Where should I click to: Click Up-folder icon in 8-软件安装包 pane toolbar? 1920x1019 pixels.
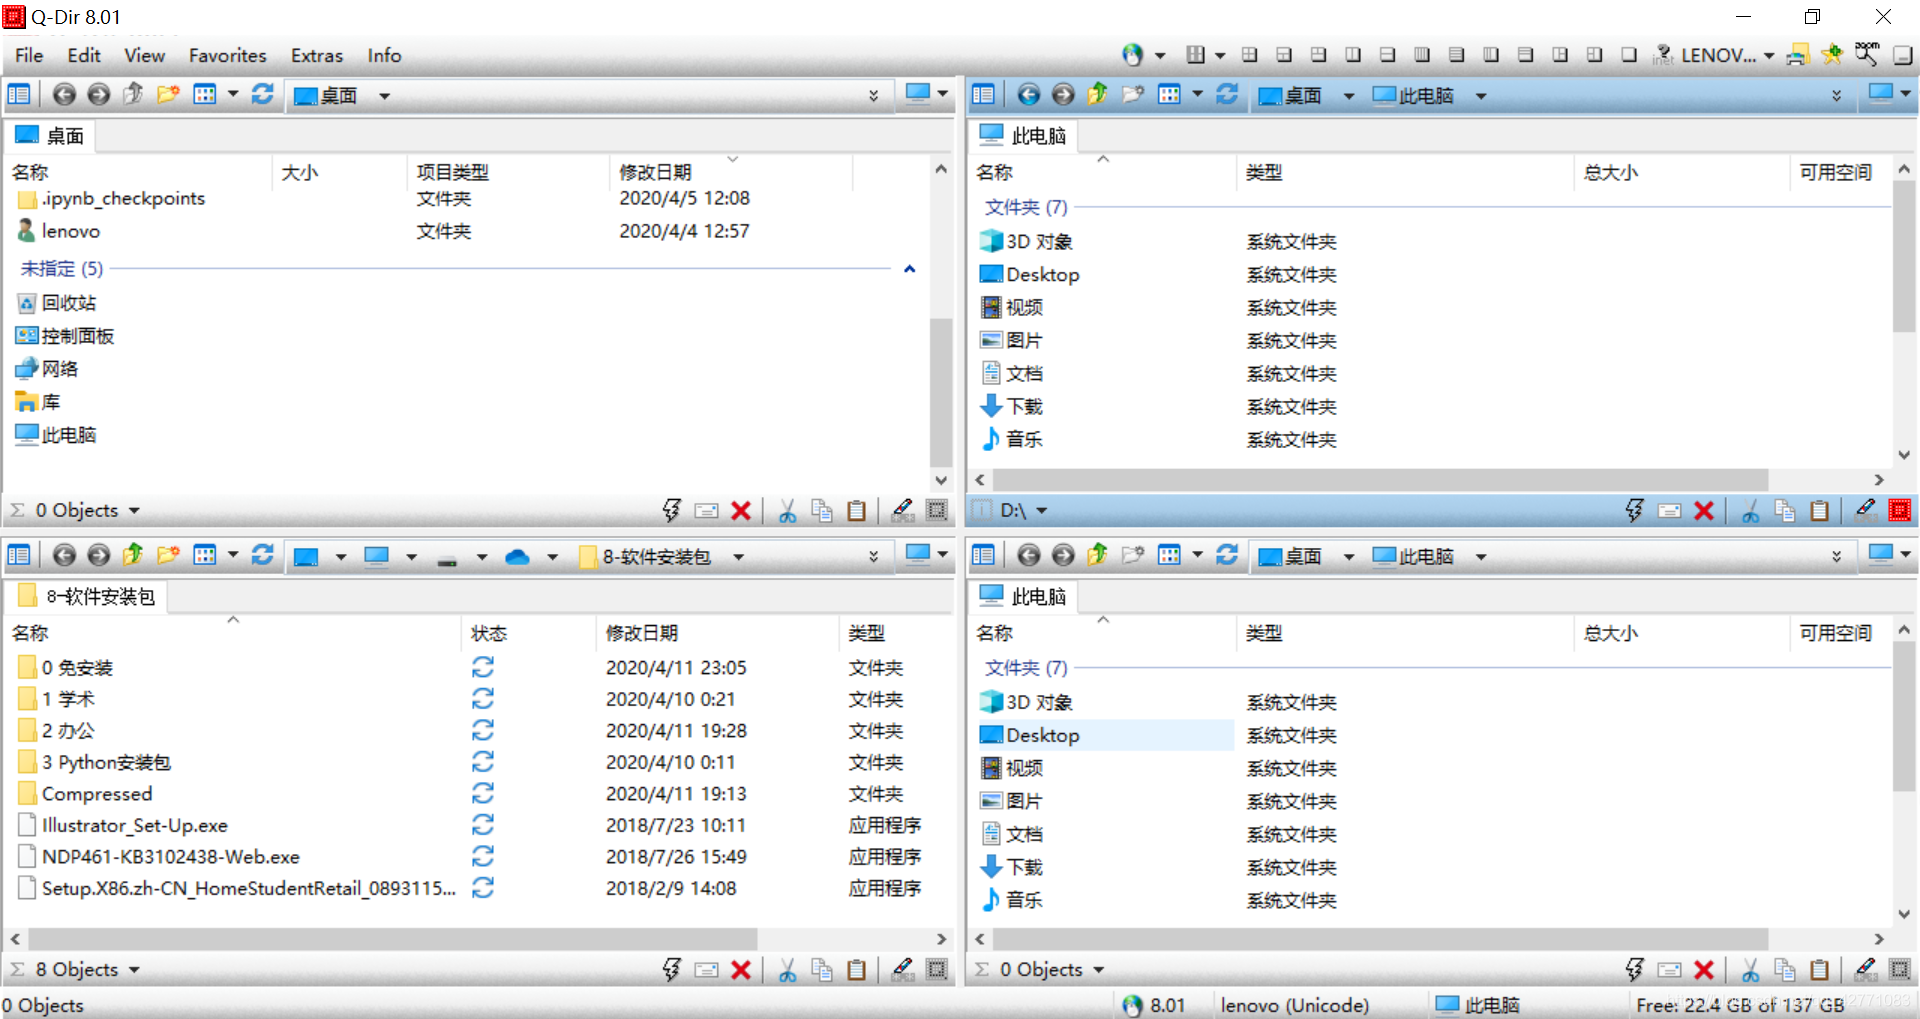133,555
